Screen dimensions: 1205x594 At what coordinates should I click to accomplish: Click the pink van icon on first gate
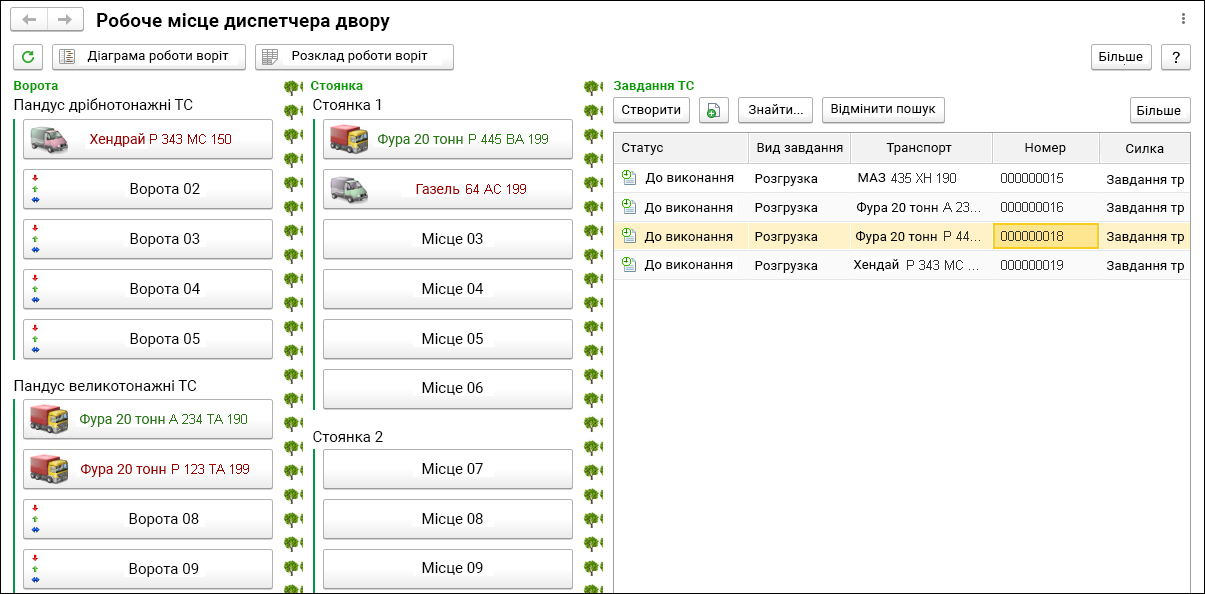[48, 139]
